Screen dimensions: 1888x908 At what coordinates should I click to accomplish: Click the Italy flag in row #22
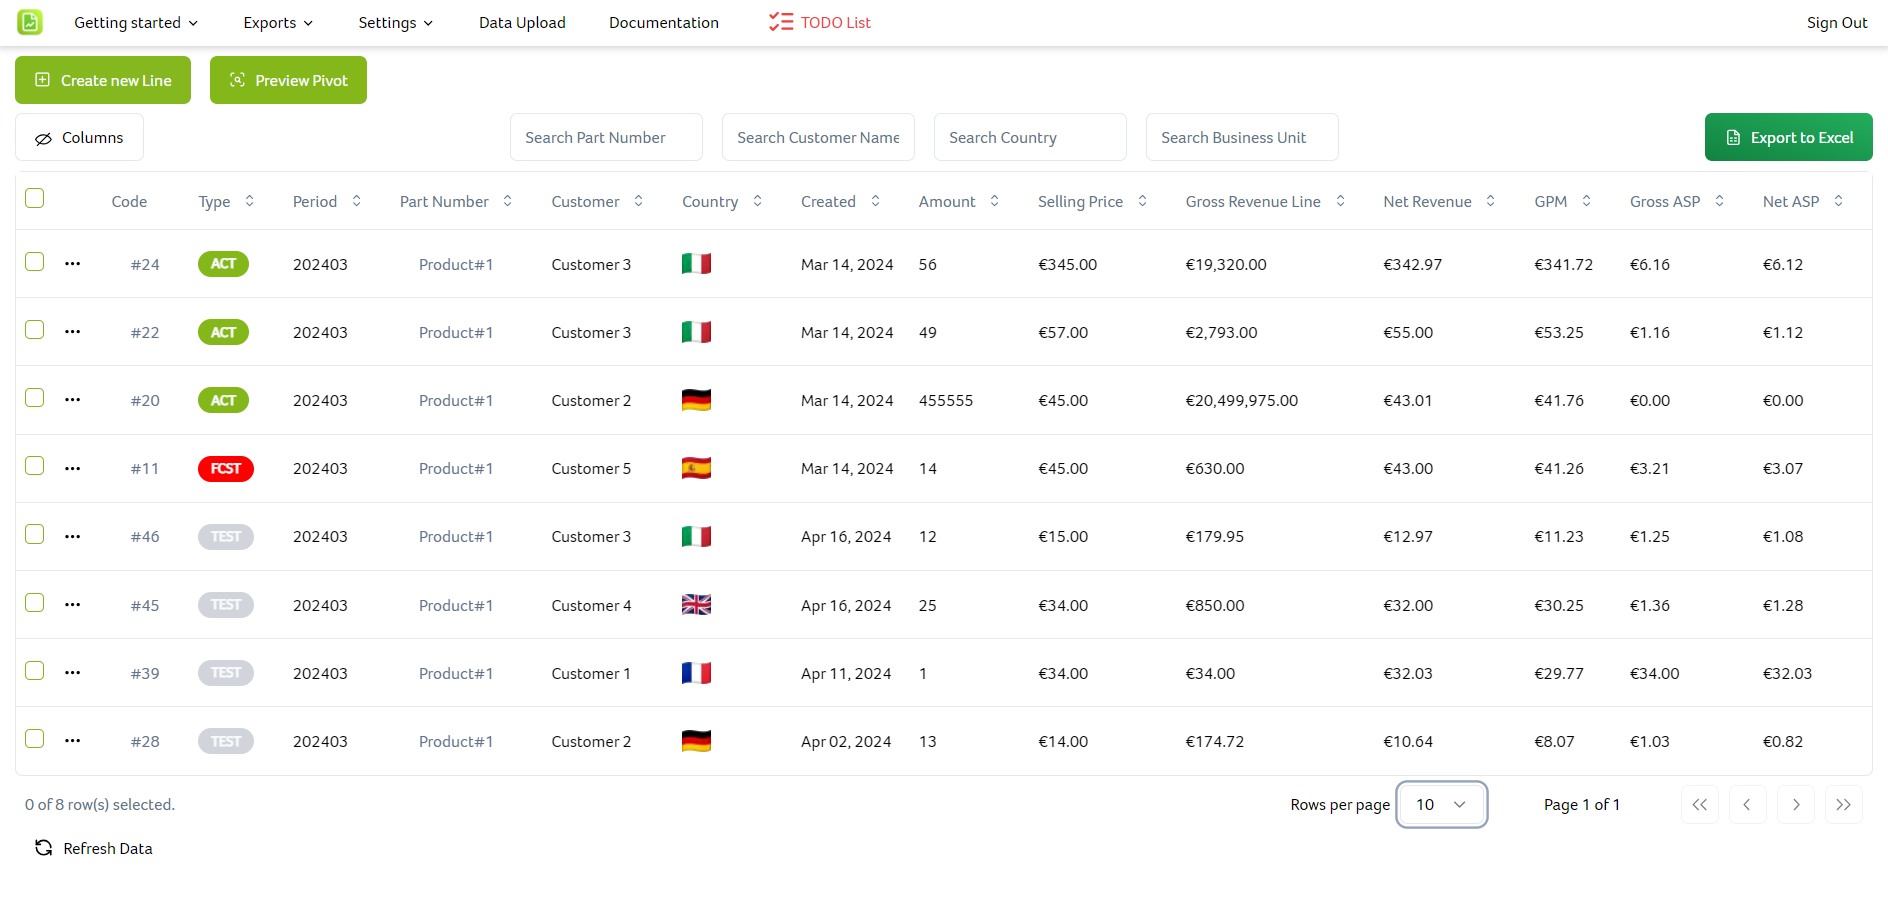[x=696, y=332]
